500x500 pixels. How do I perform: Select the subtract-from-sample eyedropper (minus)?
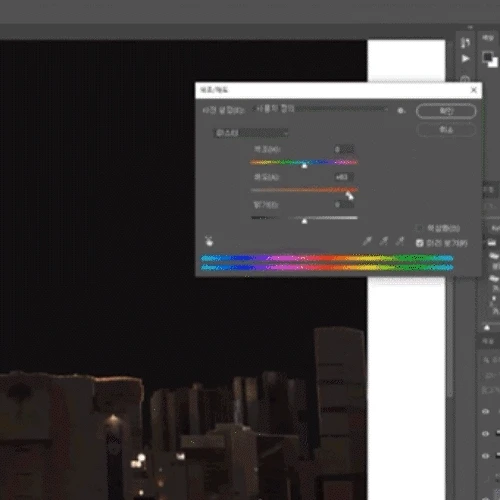(400, 241)
